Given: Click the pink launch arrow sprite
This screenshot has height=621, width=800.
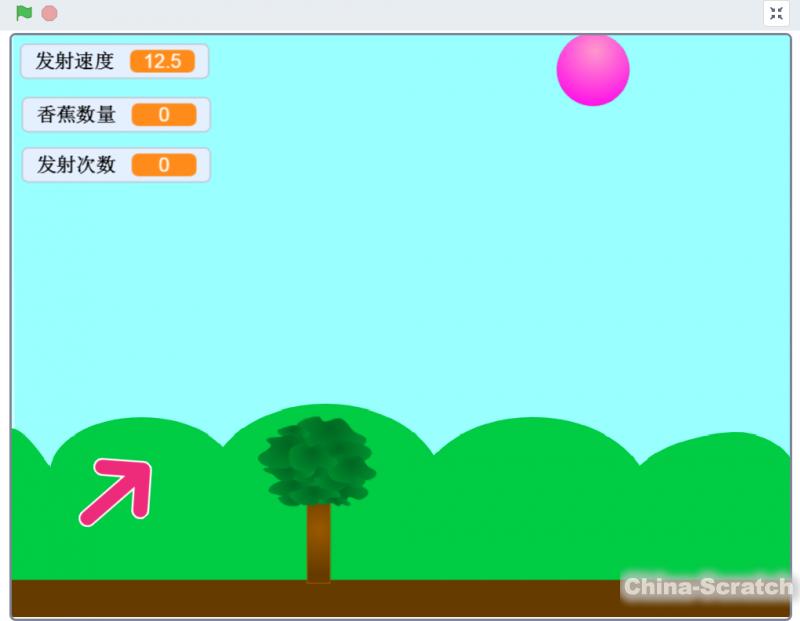Looking at the screenshot, I should click(x=116, y=491).
